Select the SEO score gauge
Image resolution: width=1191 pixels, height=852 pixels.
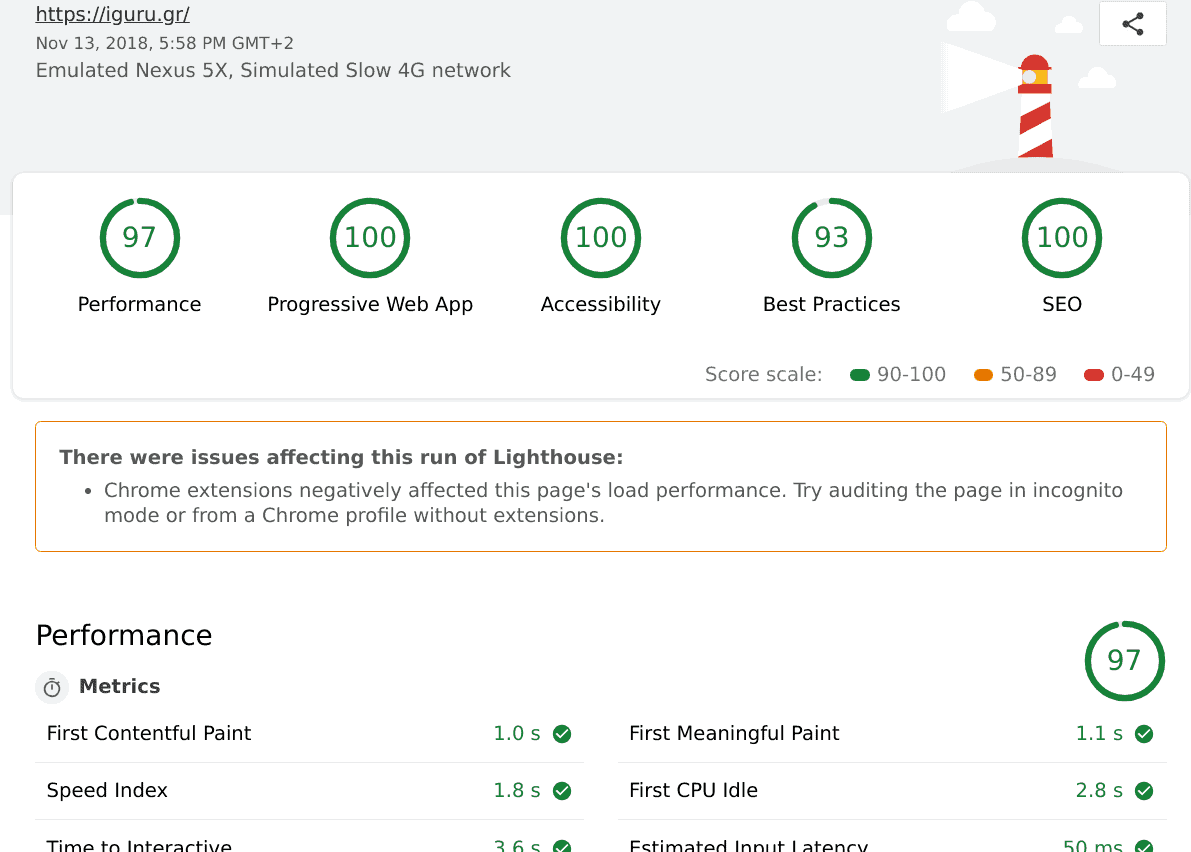(x=1061, y=238)
